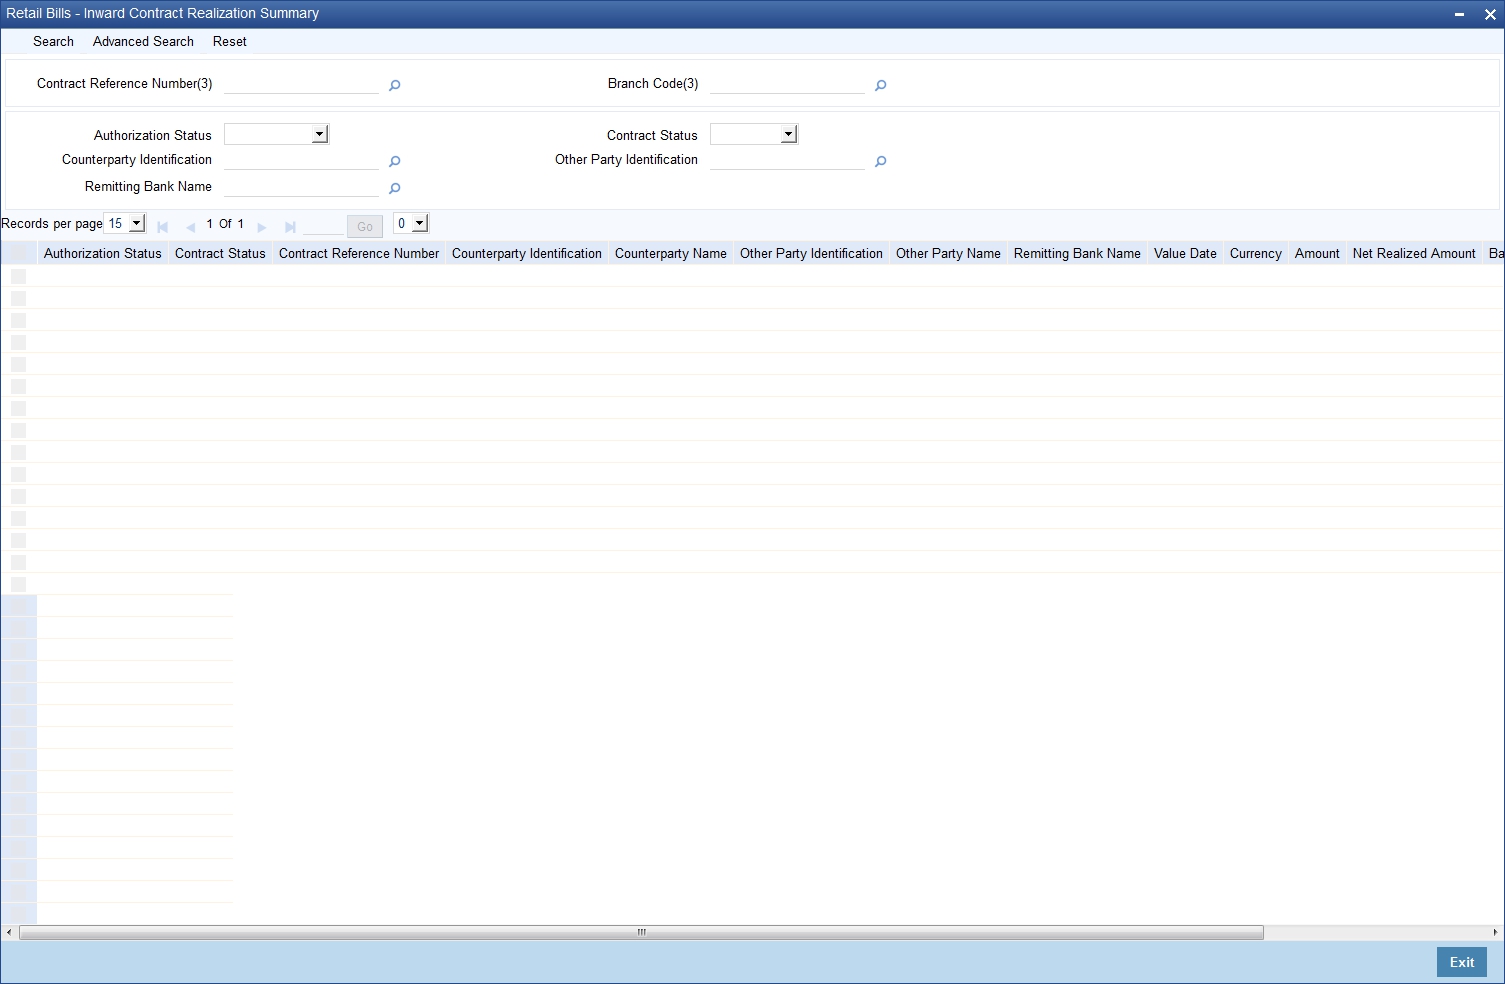The image size is (1505, 984).
Task: Sort by Amount column header
Action: click(x=1317, y=254)
